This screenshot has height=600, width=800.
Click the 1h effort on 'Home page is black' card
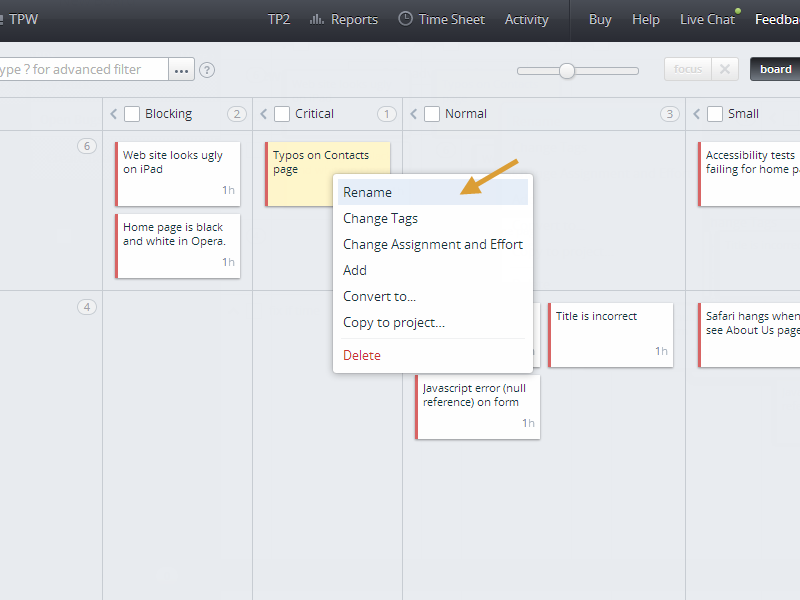pos(228,262)
